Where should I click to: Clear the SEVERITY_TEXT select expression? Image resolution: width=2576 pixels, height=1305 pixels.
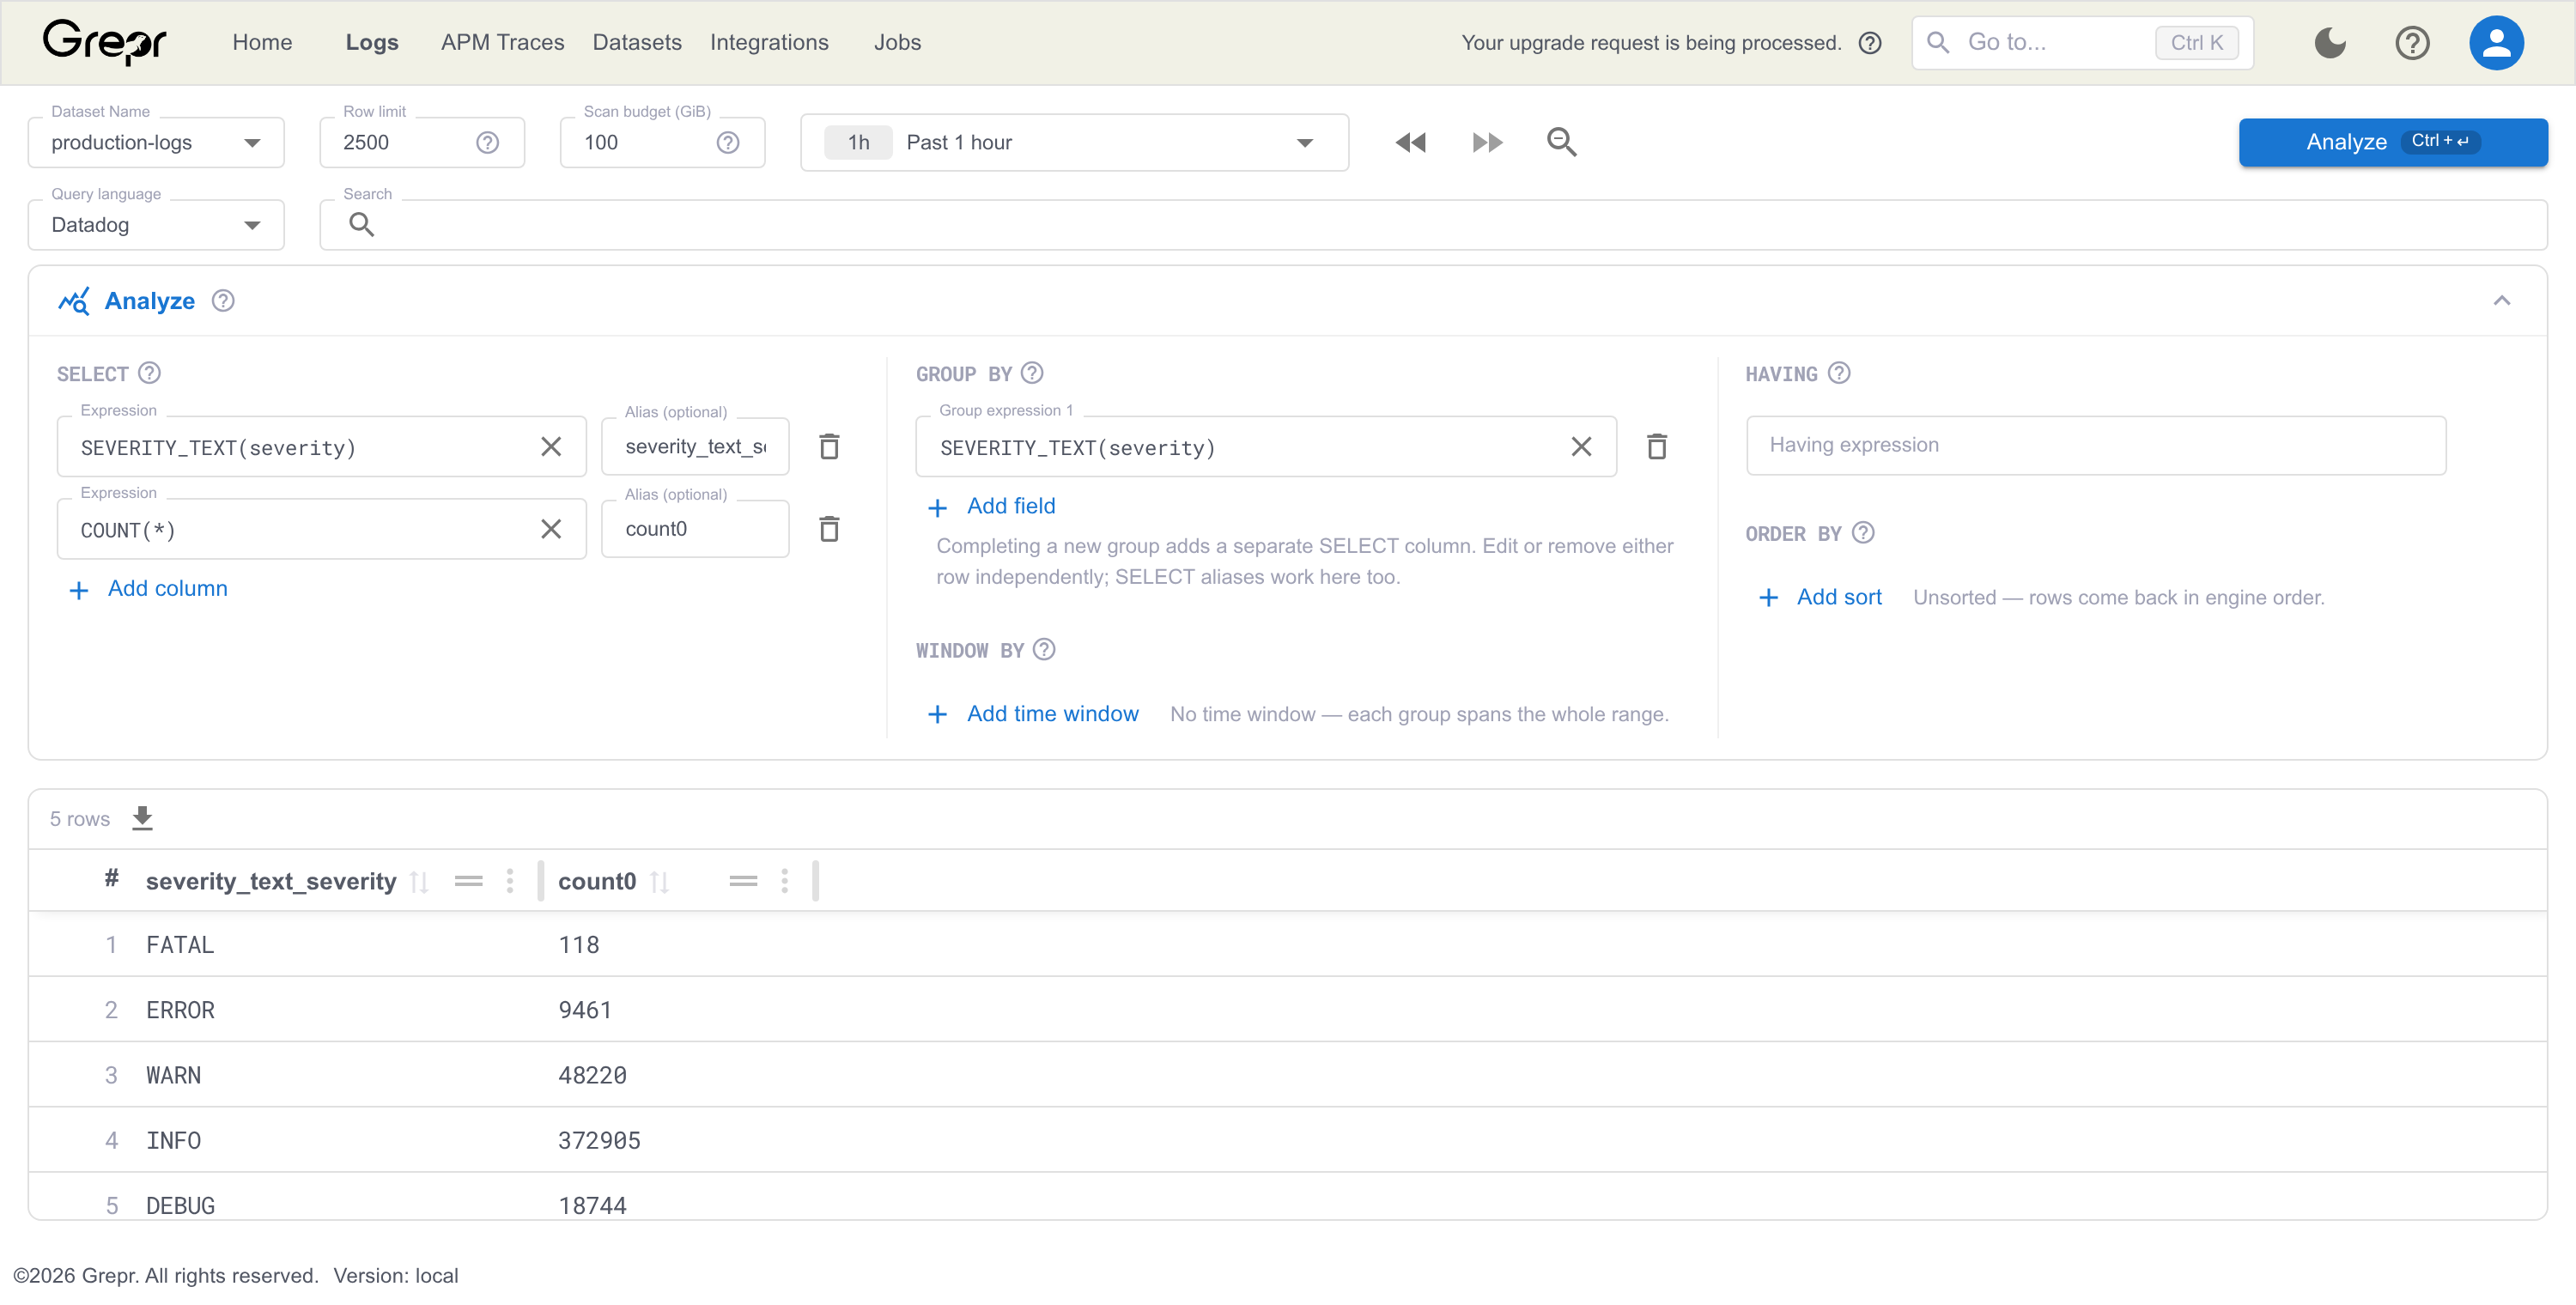tap(551, 447)
